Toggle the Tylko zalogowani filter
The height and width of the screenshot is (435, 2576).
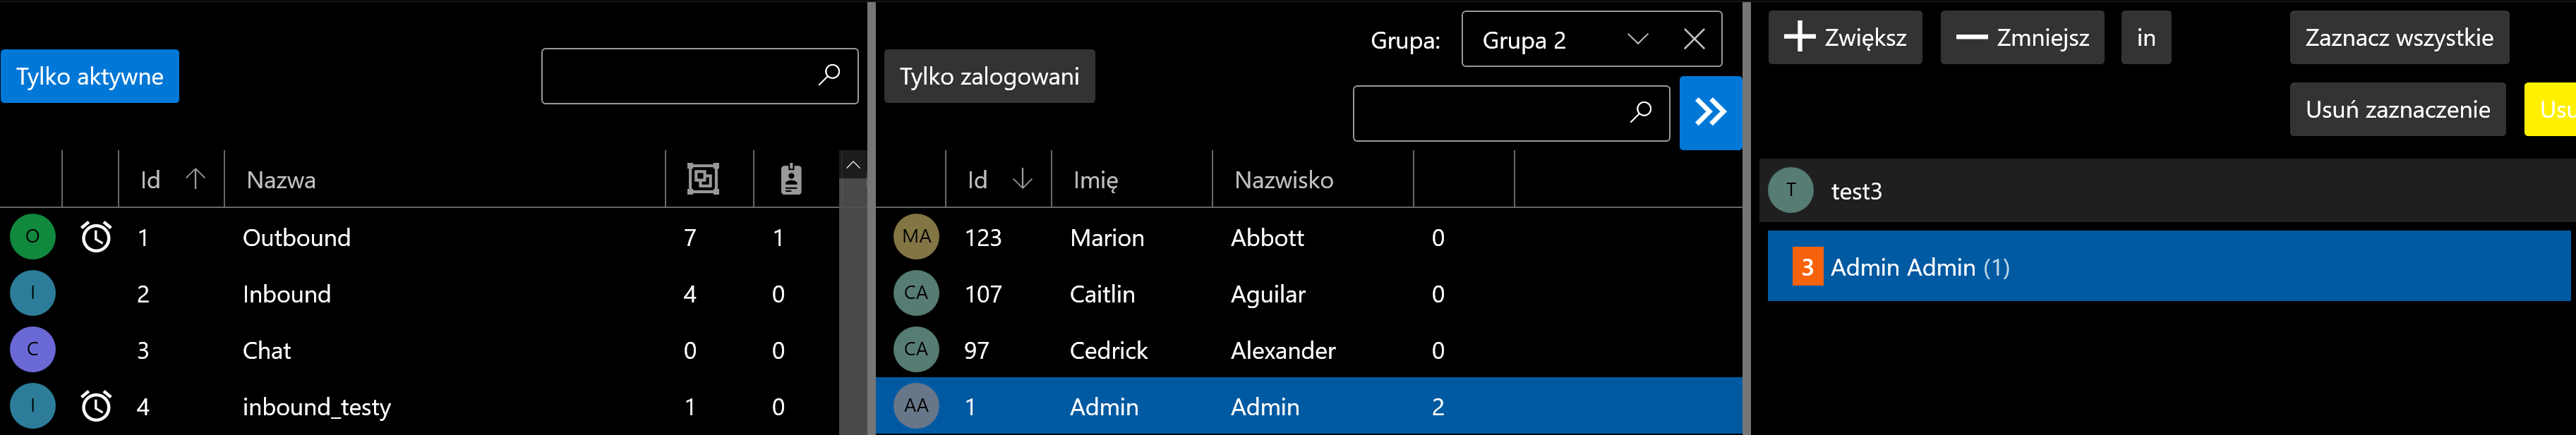988,76
